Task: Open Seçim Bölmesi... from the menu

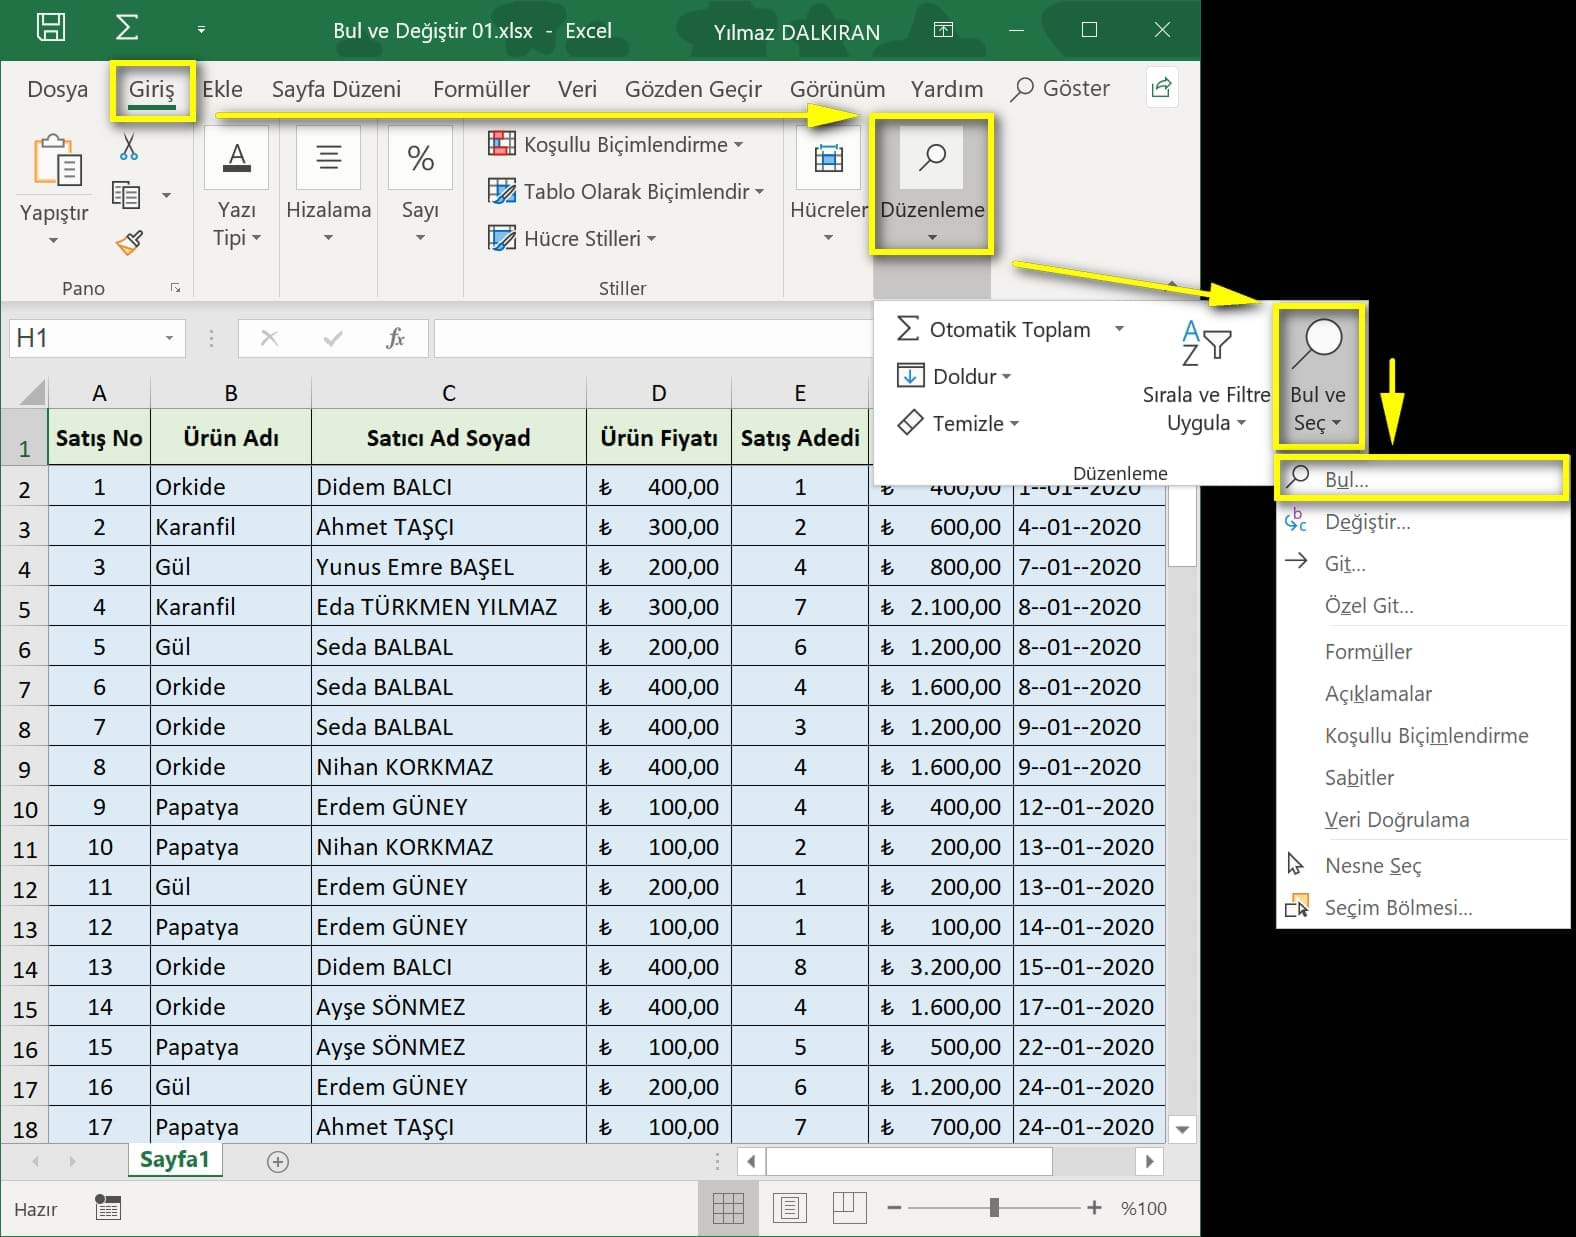Action: [x=1422, y=908]
